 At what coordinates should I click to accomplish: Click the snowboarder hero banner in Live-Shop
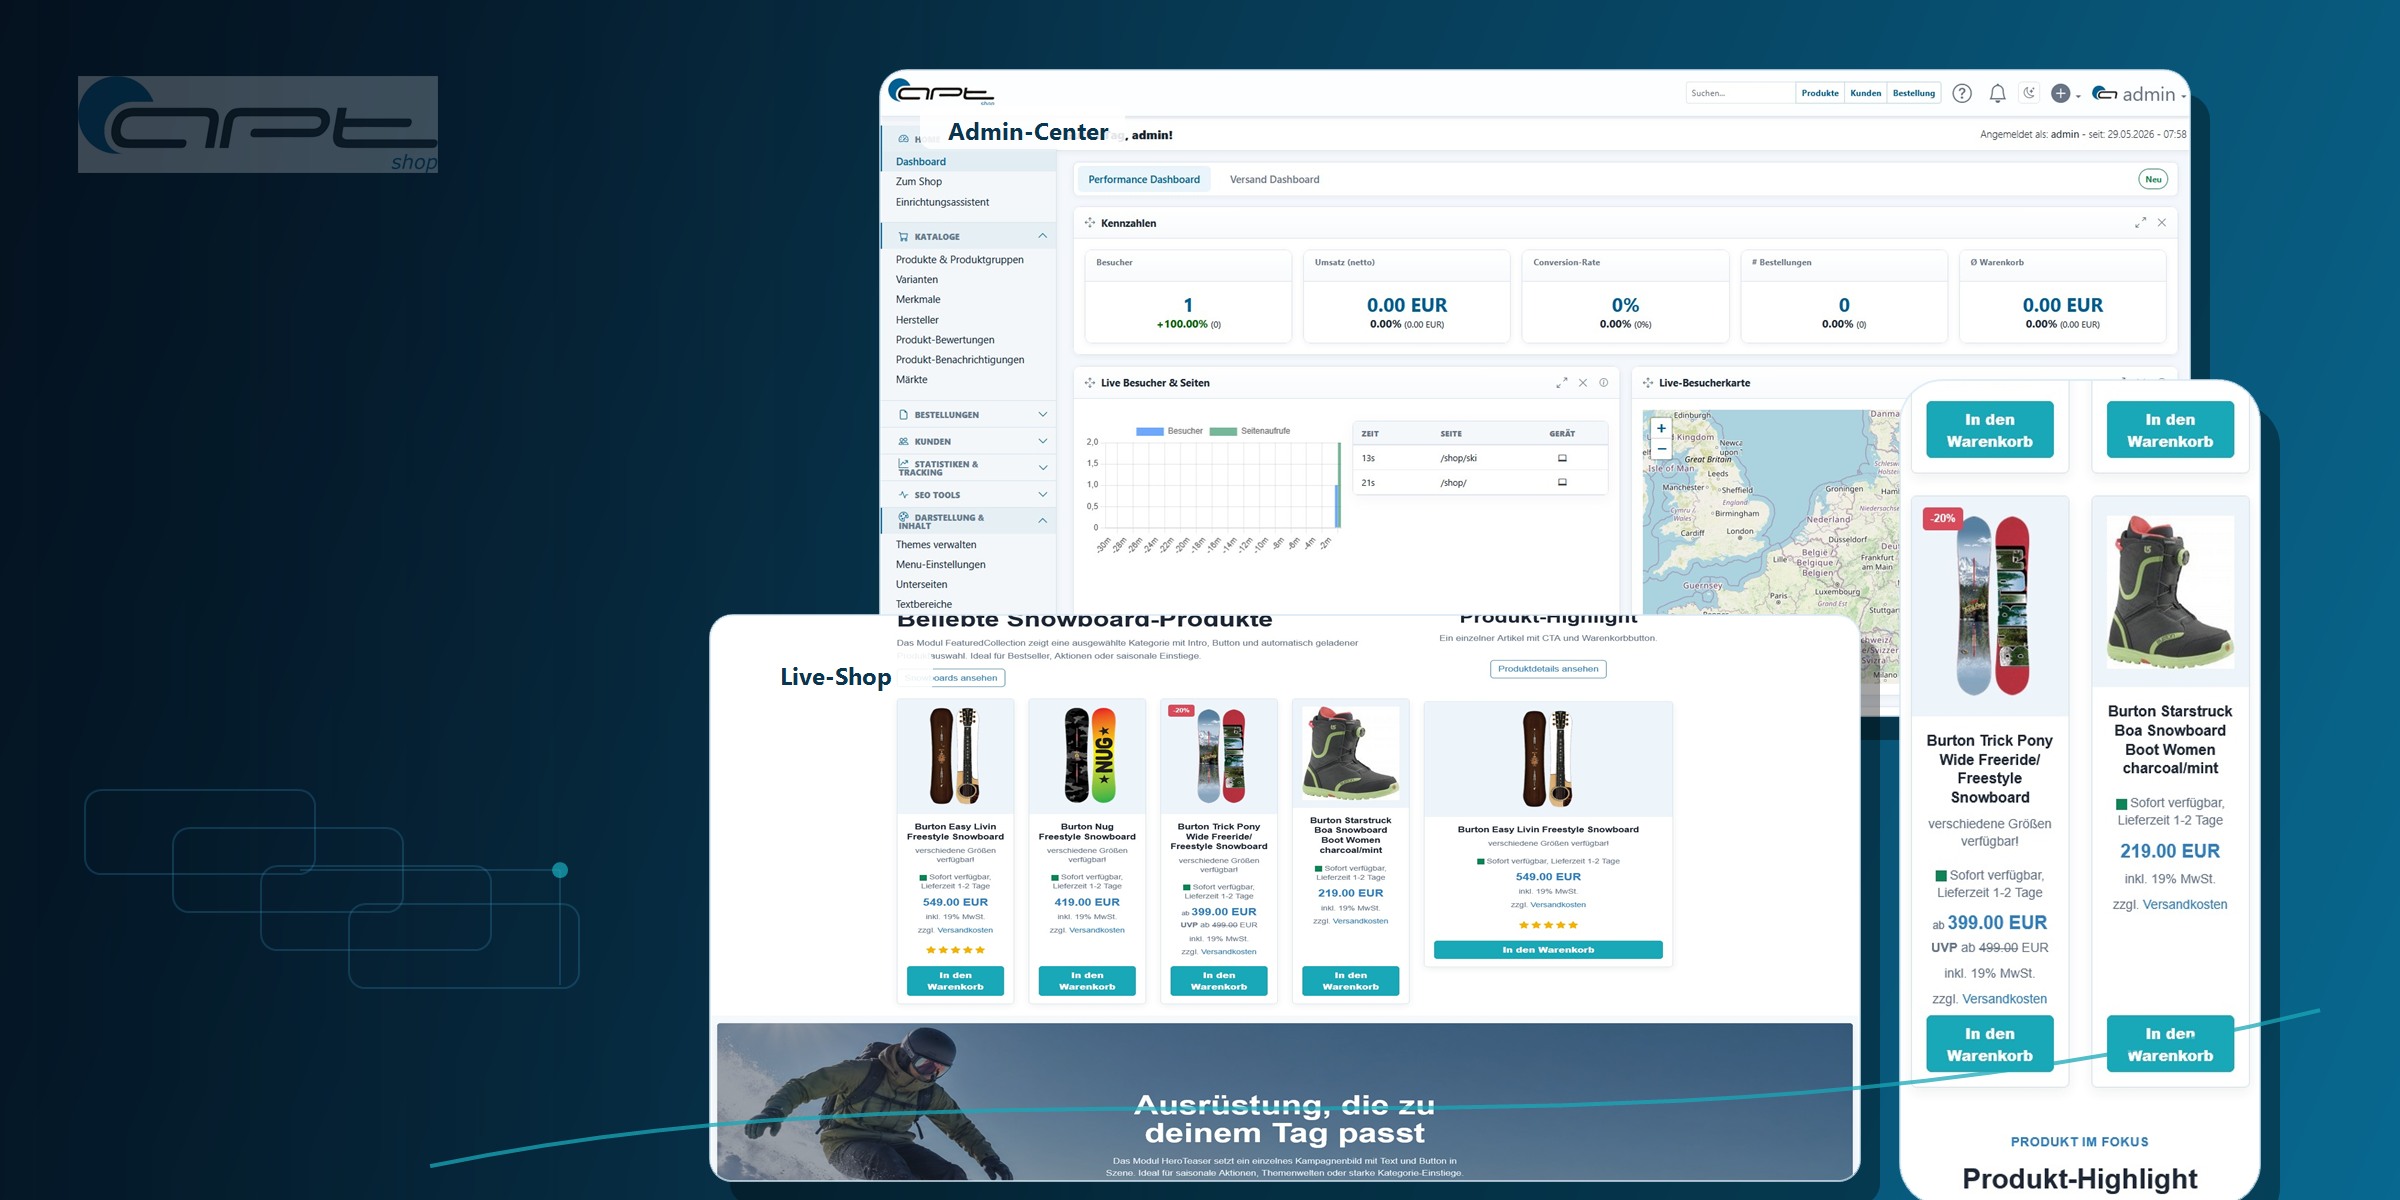1284,1101
